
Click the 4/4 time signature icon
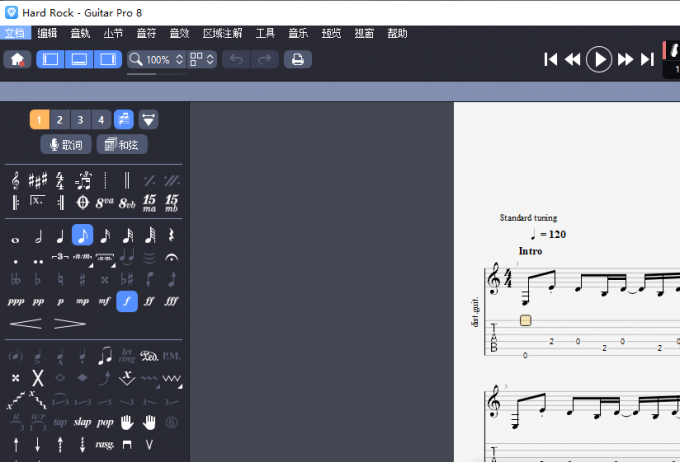point(60,180)
